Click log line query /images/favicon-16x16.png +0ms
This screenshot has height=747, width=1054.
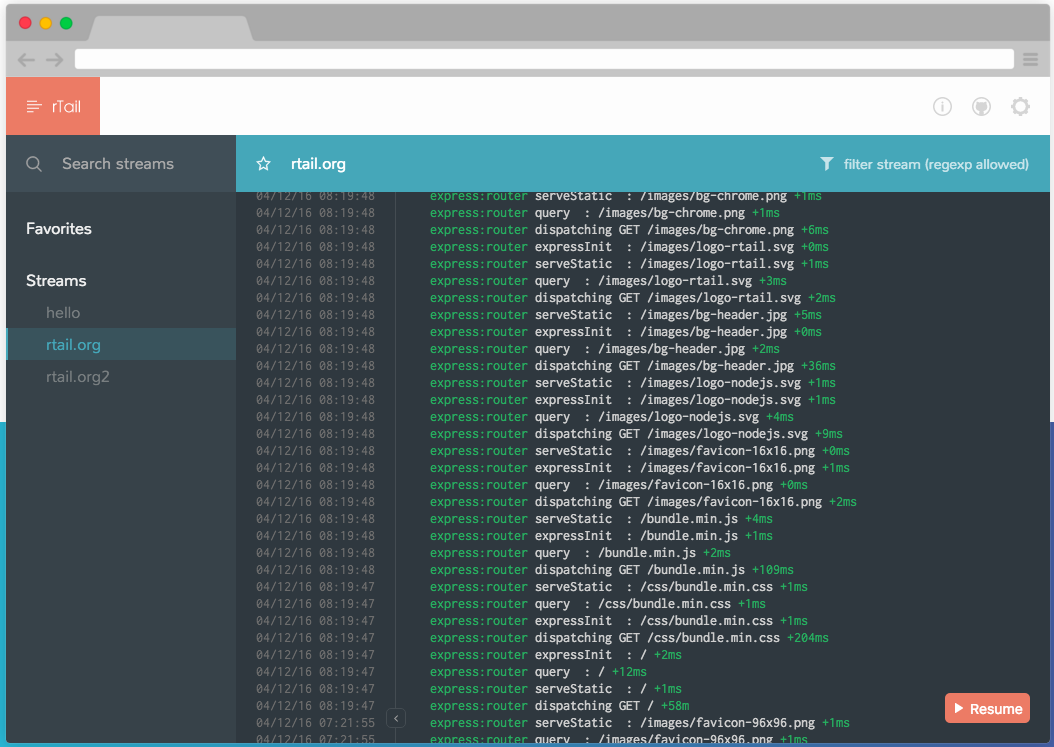click(618, 485)
